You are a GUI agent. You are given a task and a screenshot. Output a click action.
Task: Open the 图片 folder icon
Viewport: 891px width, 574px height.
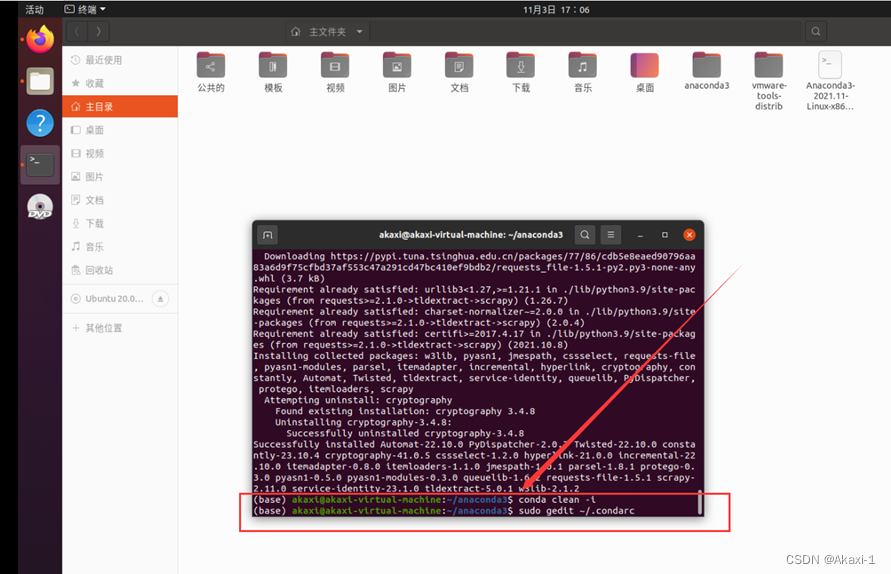coord(397,72)
